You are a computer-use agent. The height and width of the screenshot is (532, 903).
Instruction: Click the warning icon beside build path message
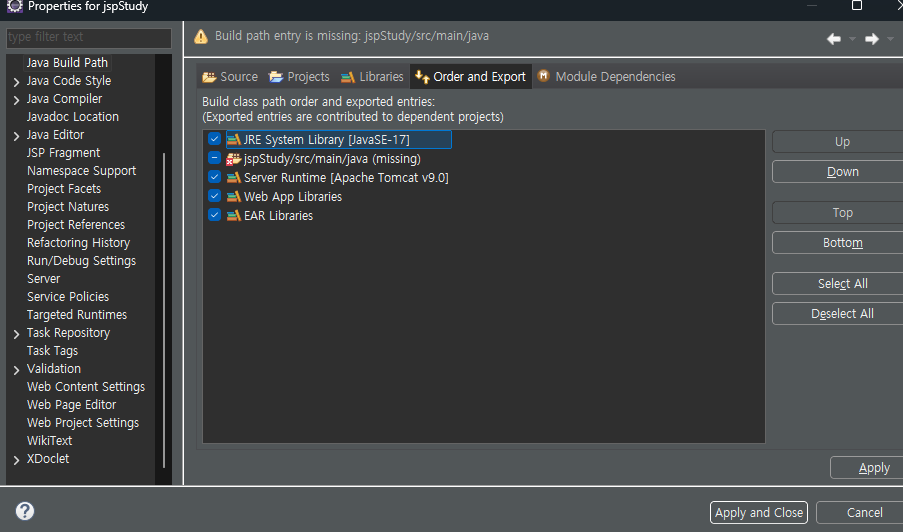[x=200, y=37]
